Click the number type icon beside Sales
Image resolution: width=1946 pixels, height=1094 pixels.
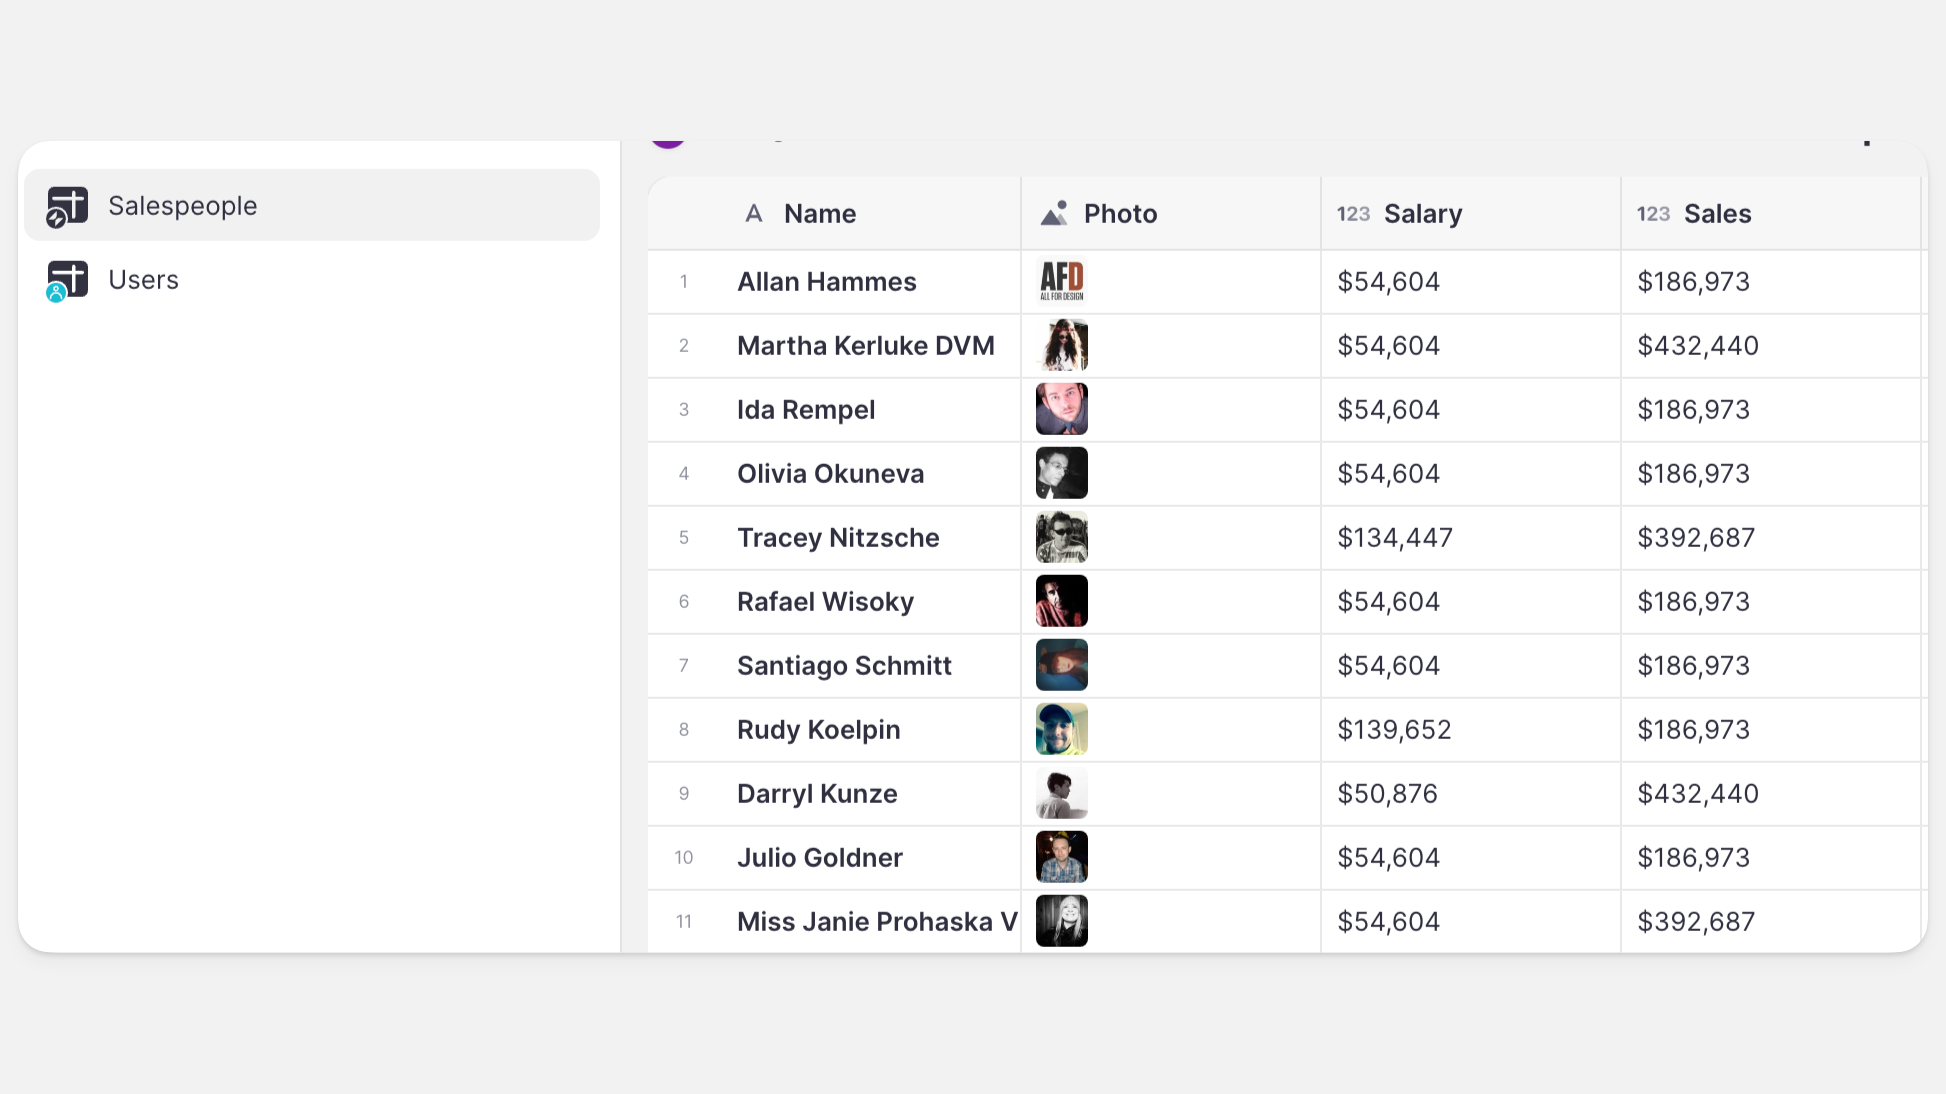1653,213
